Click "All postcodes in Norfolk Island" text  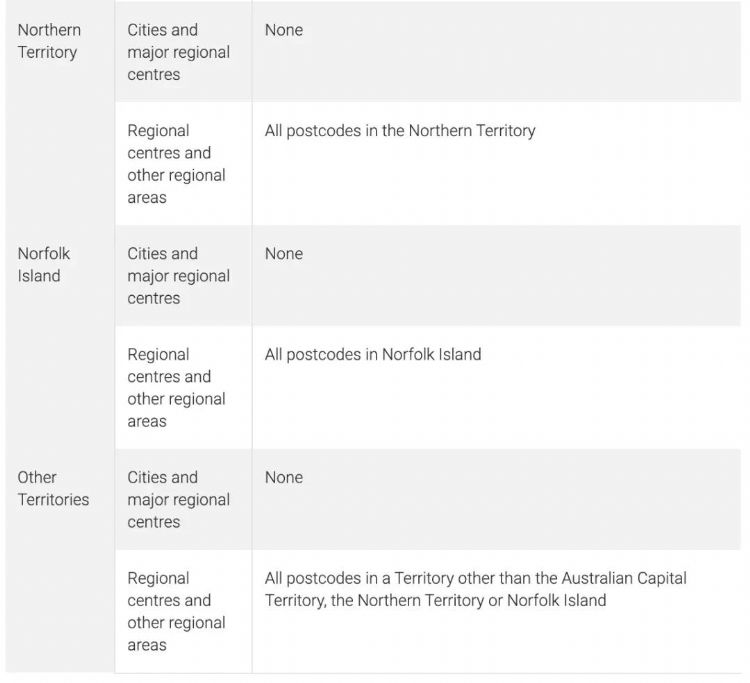point(373,354)
